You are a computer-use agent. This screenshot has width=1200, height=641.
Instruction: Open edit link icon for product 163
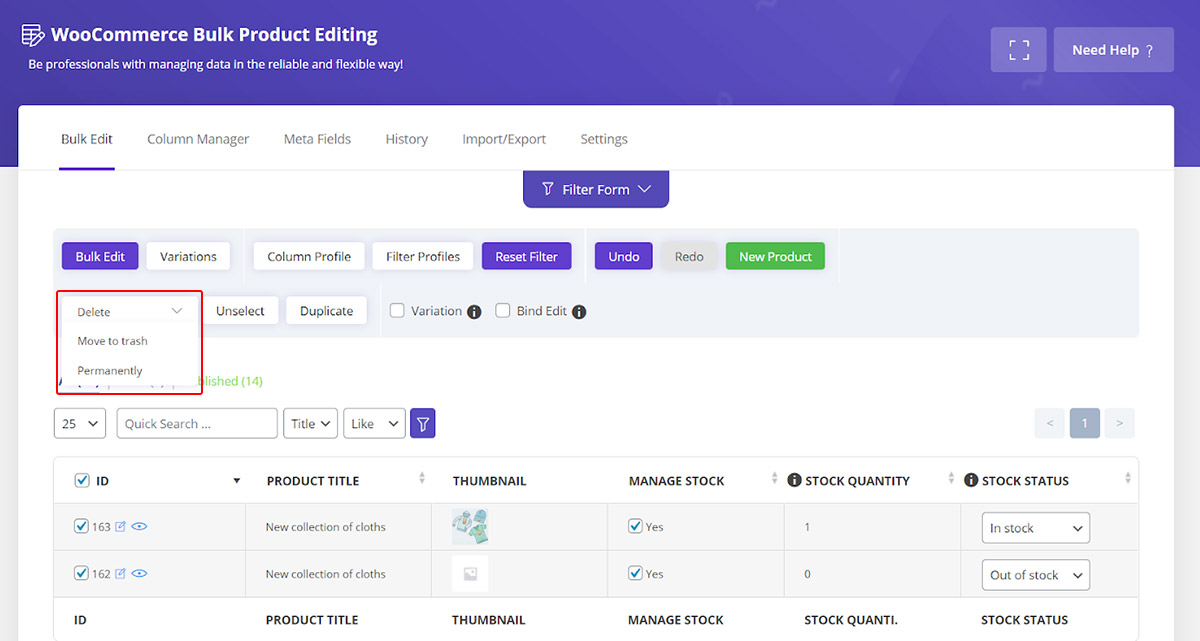click(x=121, y=527)
